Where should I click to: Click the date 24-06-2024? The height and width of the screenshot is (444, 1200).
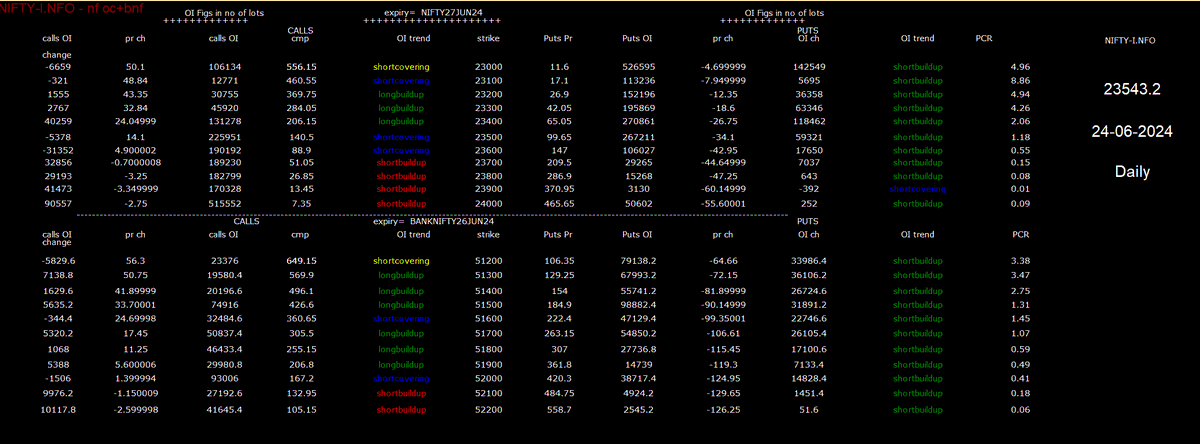click(1132, 130)
